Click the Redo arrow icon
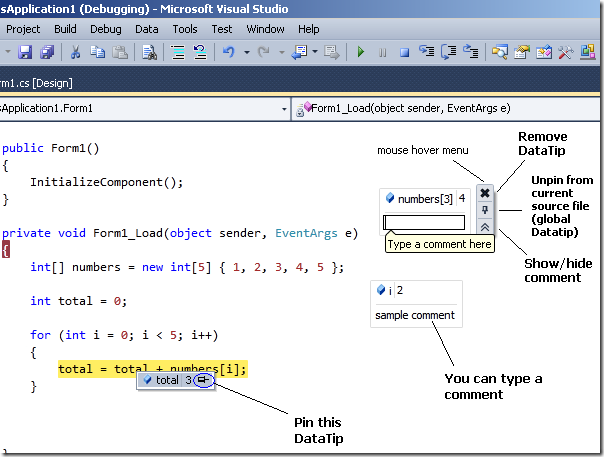The height and width of the screenshot is (457, 604). 264,52
